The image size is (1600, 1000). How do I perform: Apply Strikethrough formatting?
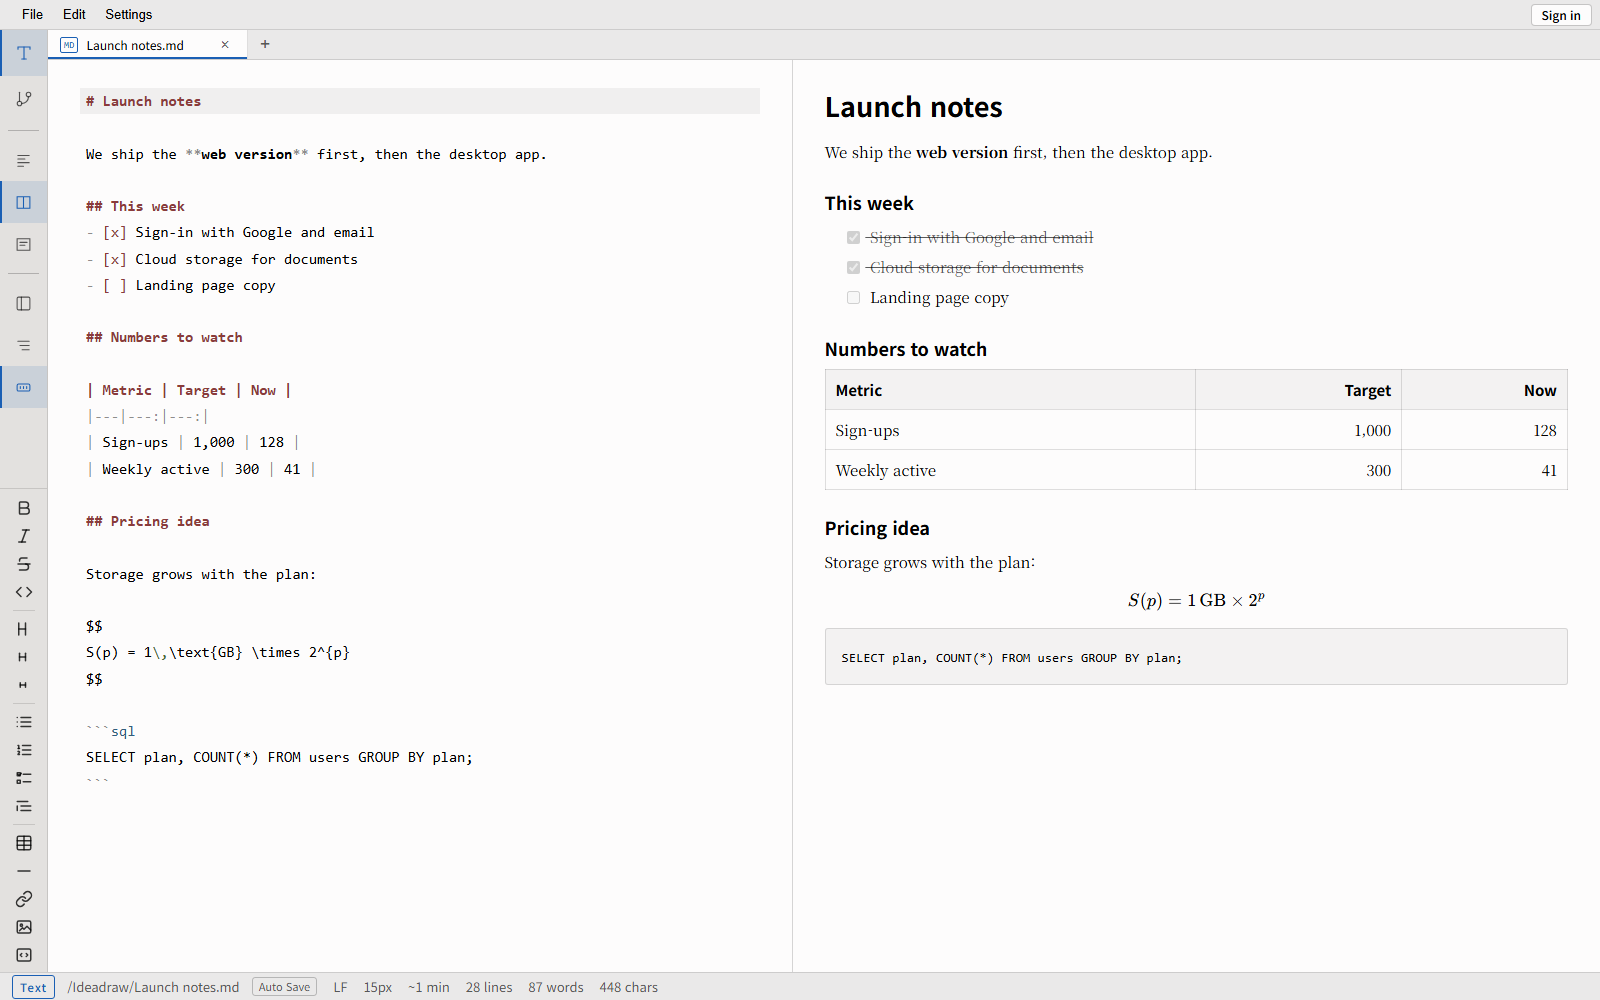[x=24, y=564]
